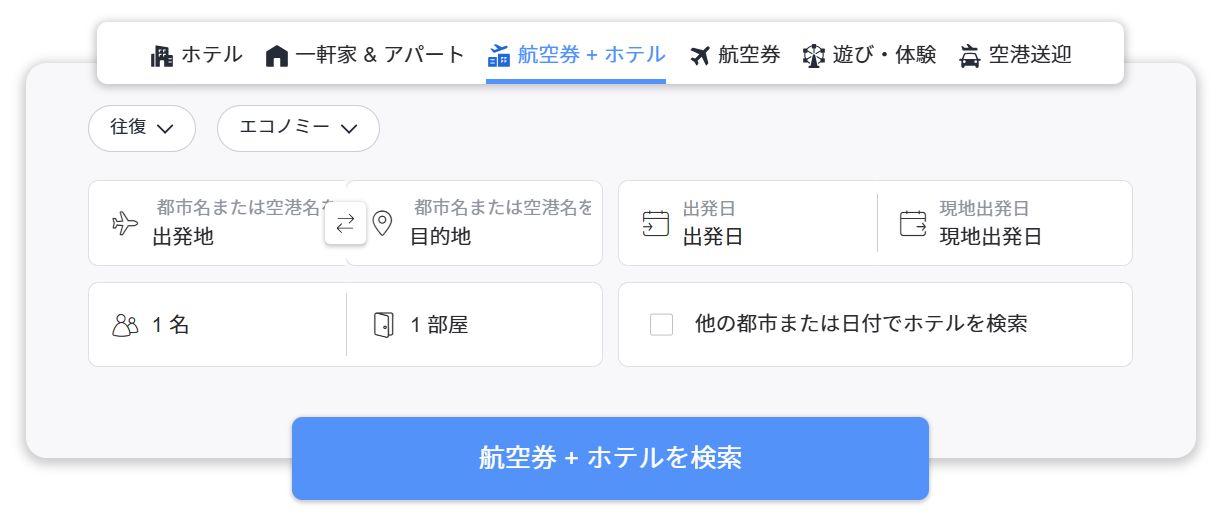This screenshot has height=515, width=1213.
Task: Click the building icon for ホテル
Action: pos(162,56)
